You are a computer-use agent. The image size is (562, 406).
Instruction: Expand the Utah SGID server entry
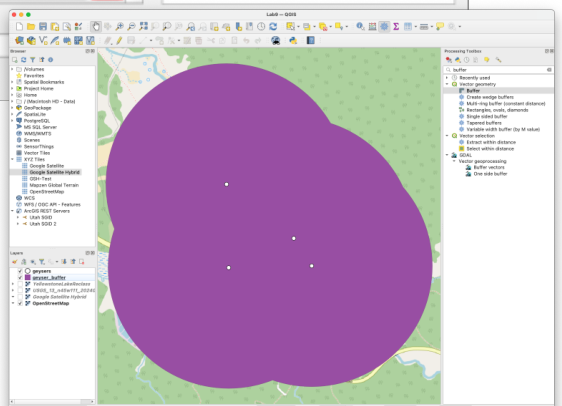coord(18,217)
